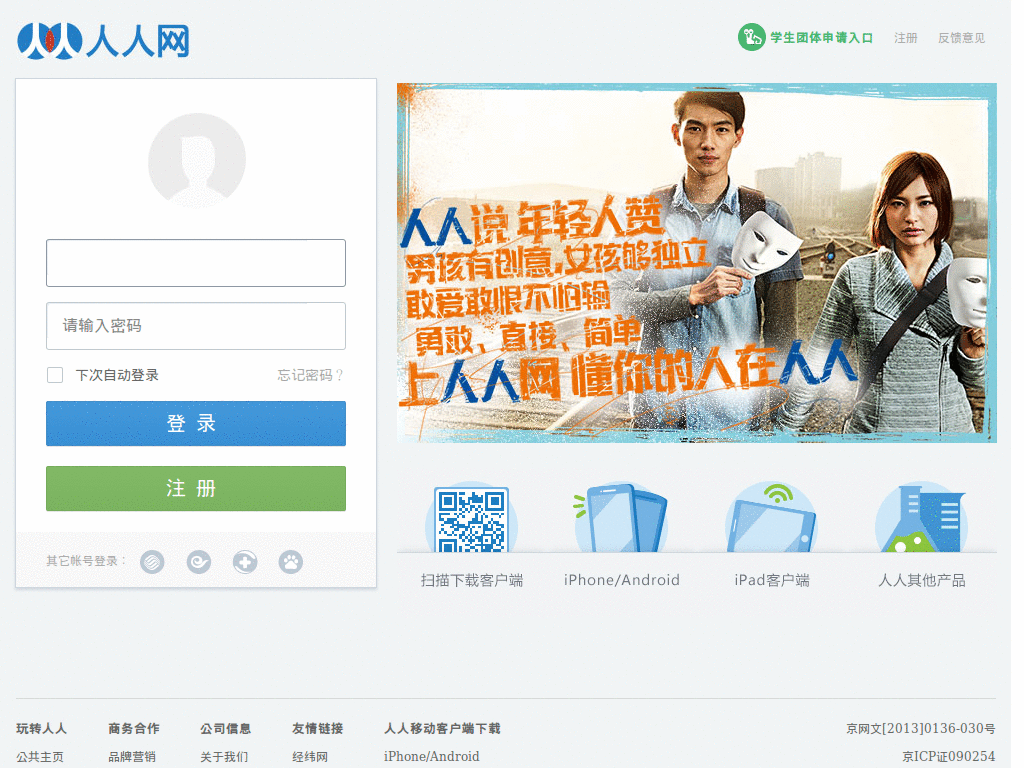The image size is (1024, 768).
Task: Click the 360 account login icon
Action: (245, 562)
